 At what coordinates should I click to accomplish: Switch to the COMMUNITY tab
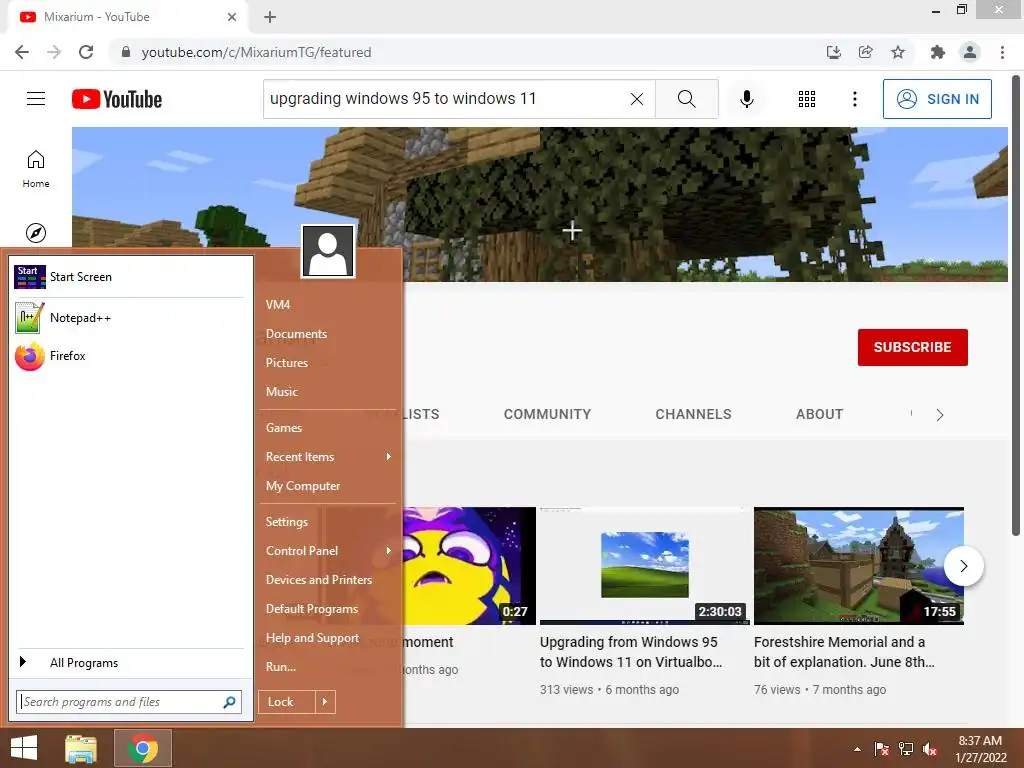(547, 415)
